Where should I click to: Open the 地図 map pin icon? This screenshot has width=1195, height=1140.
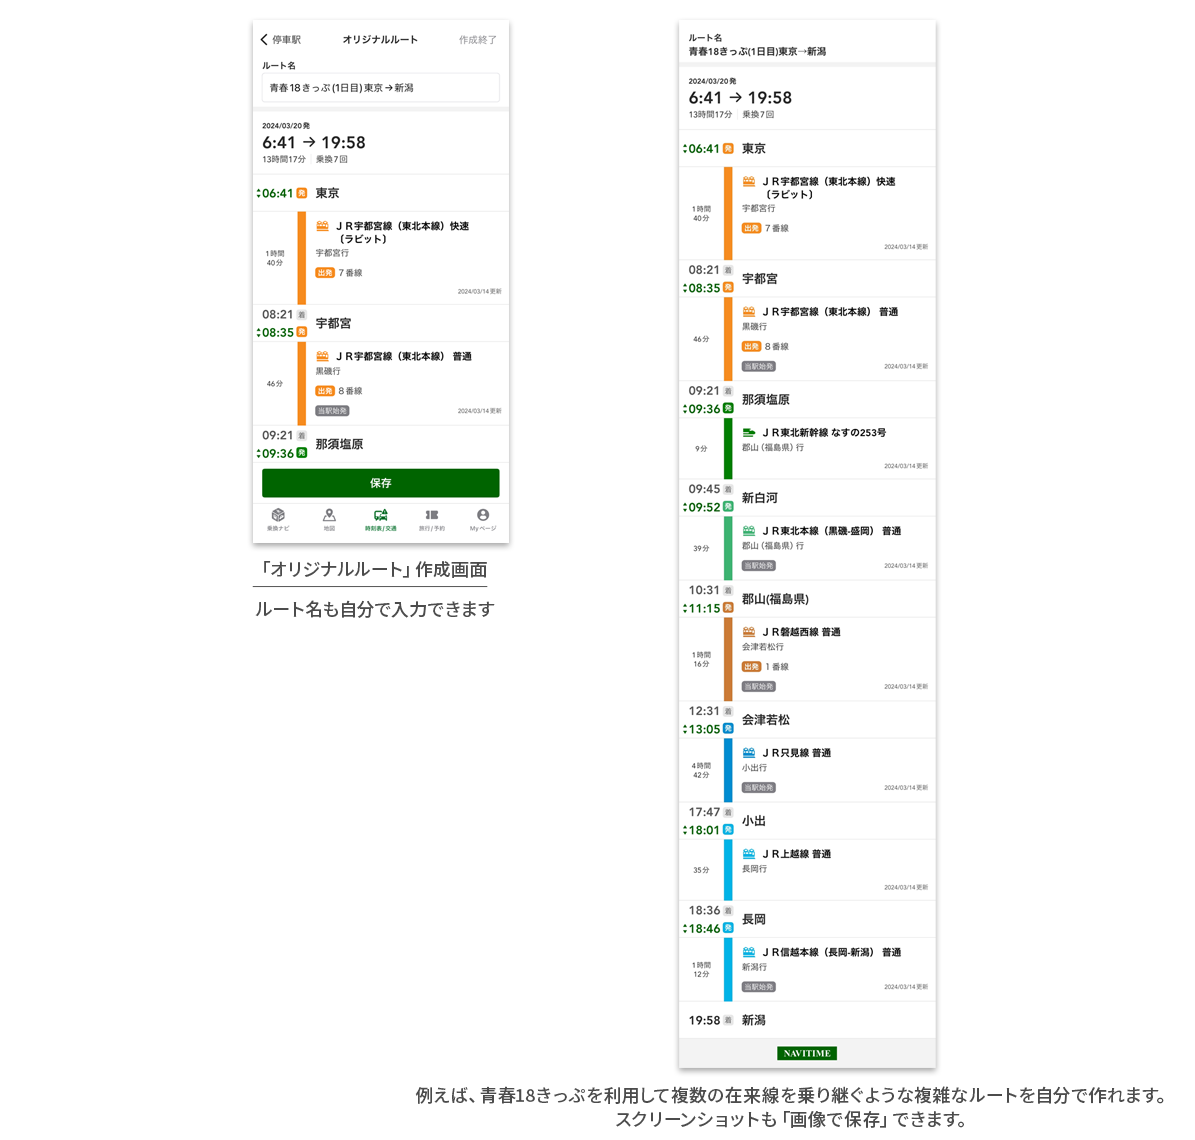pos(329,516)
